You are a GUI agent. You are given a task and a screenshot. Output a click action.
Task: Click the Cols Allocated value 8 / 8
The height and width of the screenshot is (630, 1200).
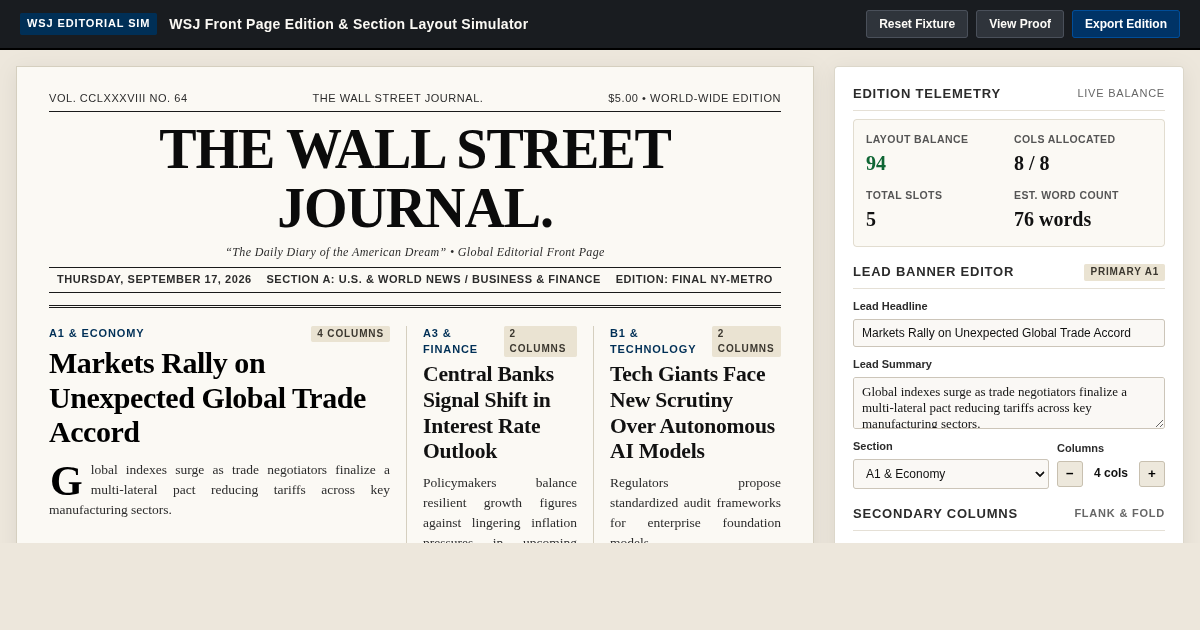click(x=1032, y=163)
